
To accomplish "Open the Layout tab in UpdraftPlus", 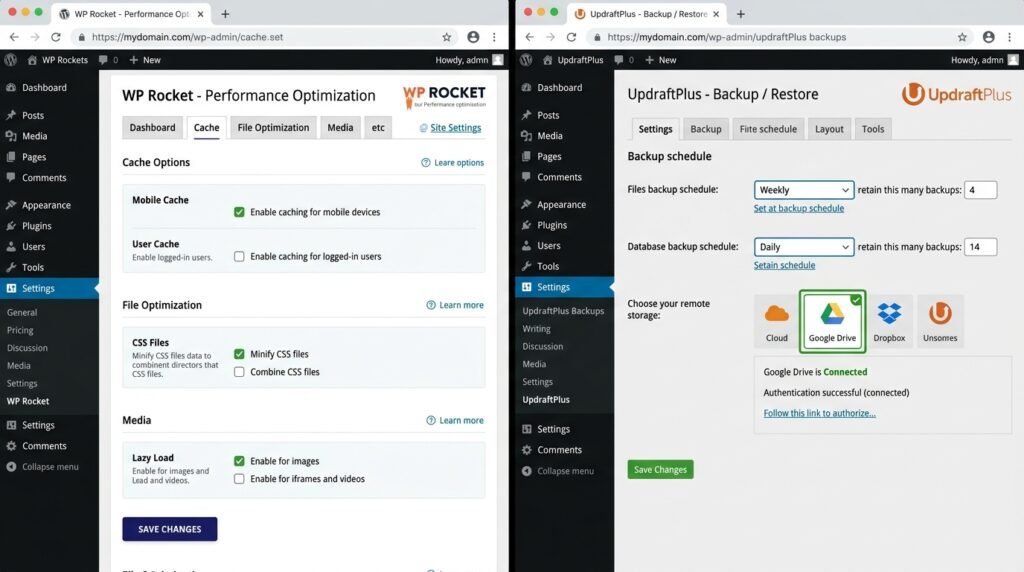I will point(829,129).
